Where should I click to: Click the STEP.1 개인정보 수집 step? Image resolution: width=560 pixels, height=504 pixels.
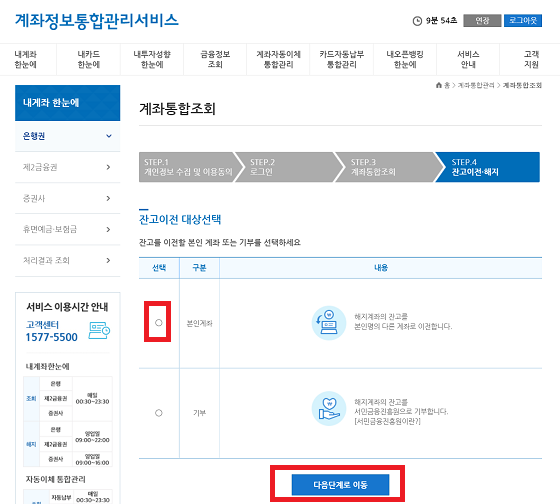pos(188,167)
